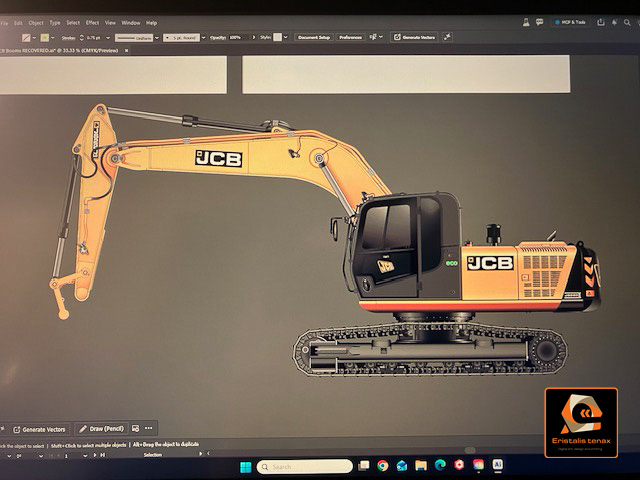Open the Object menu
Viewport: 640px width, 480px height.
tap(36, 23)
